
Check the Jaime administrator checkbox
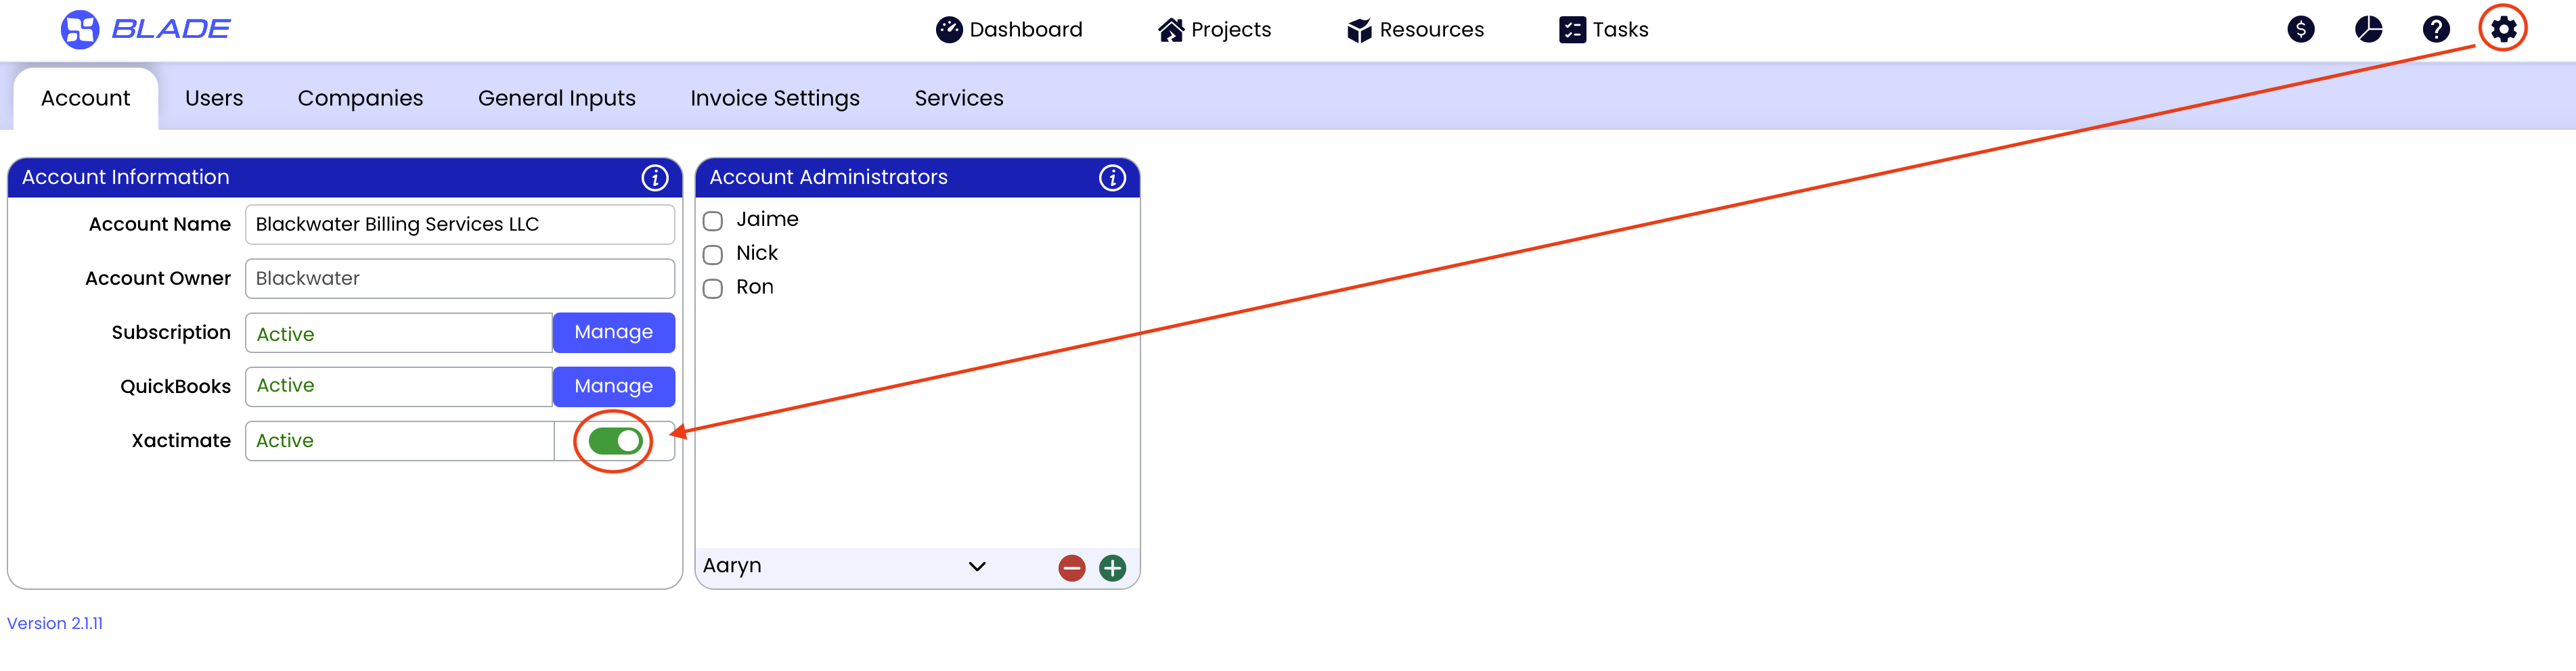[x=713, y=221]
